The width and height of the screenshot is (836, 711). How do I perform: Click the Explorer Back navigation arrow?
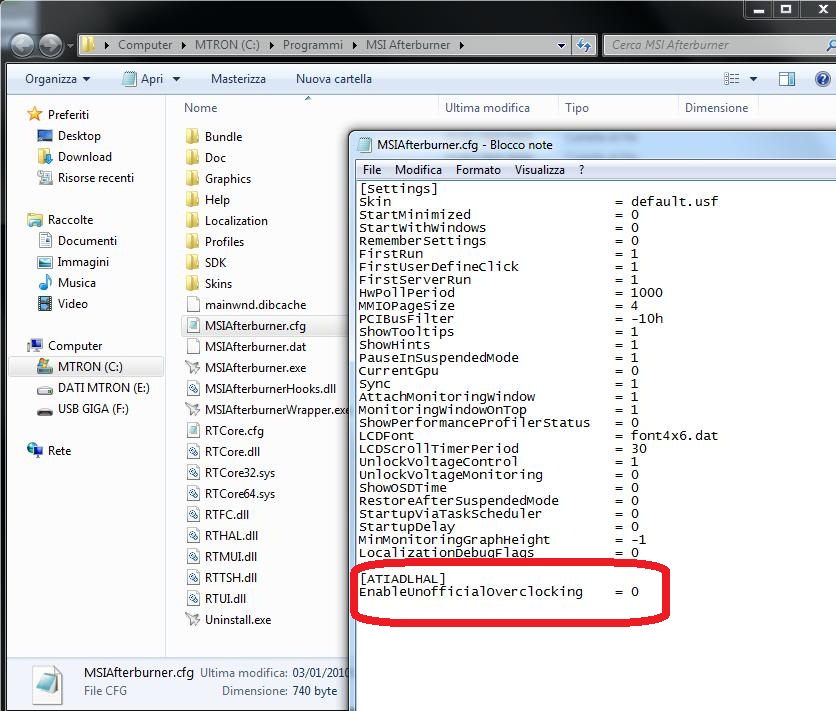[23, 45]
